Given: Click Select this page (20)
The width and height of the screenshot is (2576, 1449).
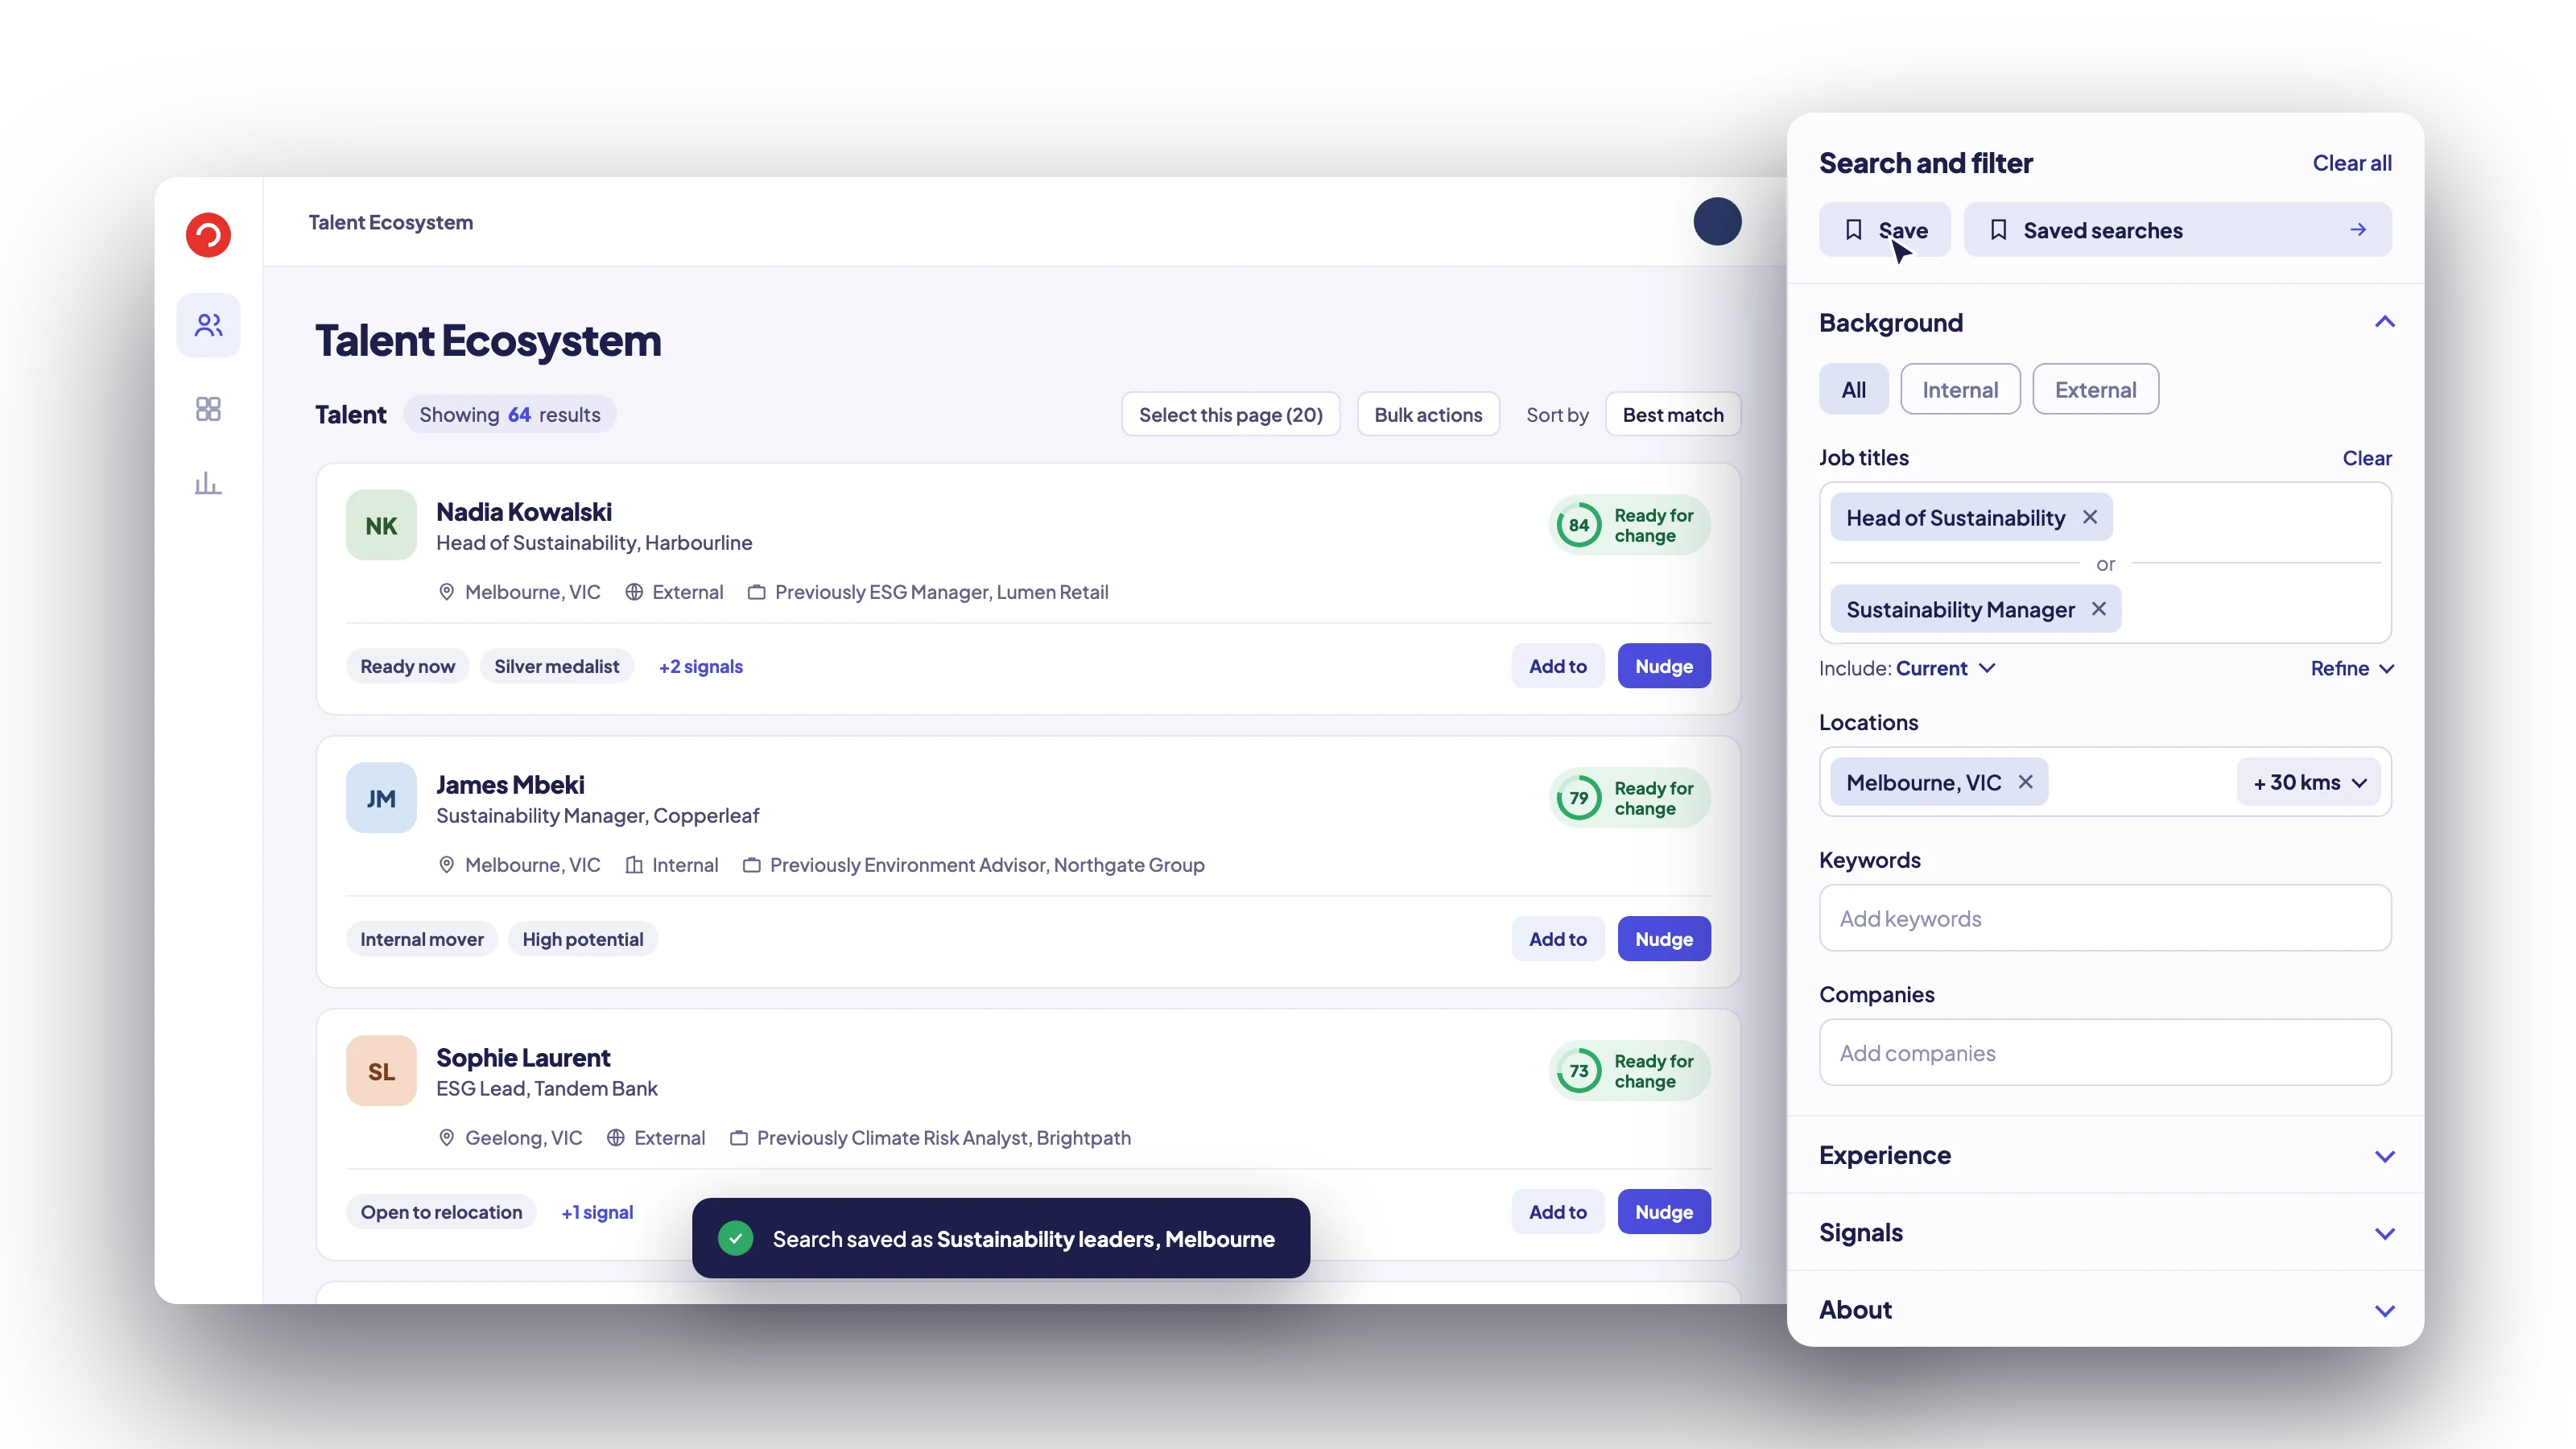Looking at the screenshot, I should click(x=1230, y=414).
